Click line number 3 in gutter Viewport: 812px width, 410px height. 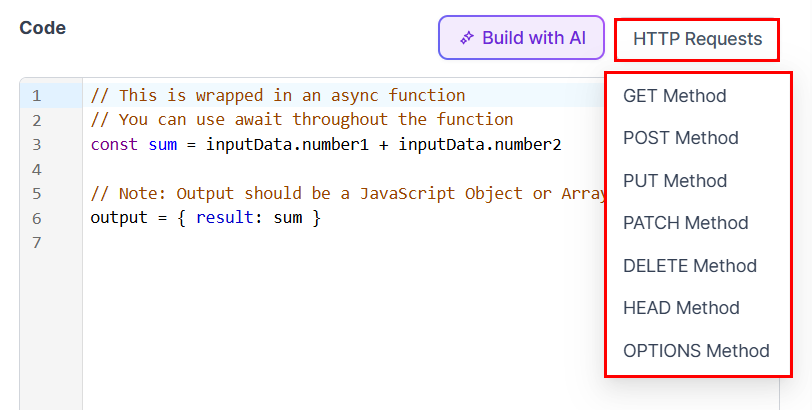click(x=36, y=144)
